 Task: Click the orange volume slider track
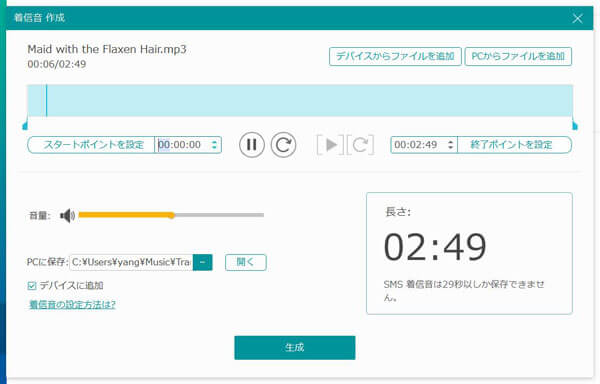coord(125,215)
